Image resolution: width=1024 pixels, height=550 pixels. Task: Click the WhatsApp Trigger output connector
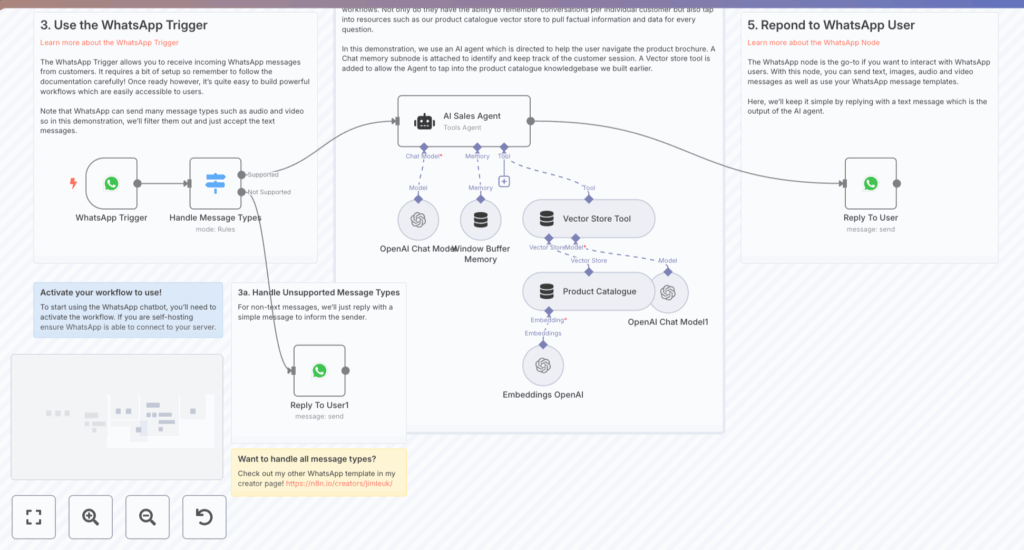click(x=137, y=184)
